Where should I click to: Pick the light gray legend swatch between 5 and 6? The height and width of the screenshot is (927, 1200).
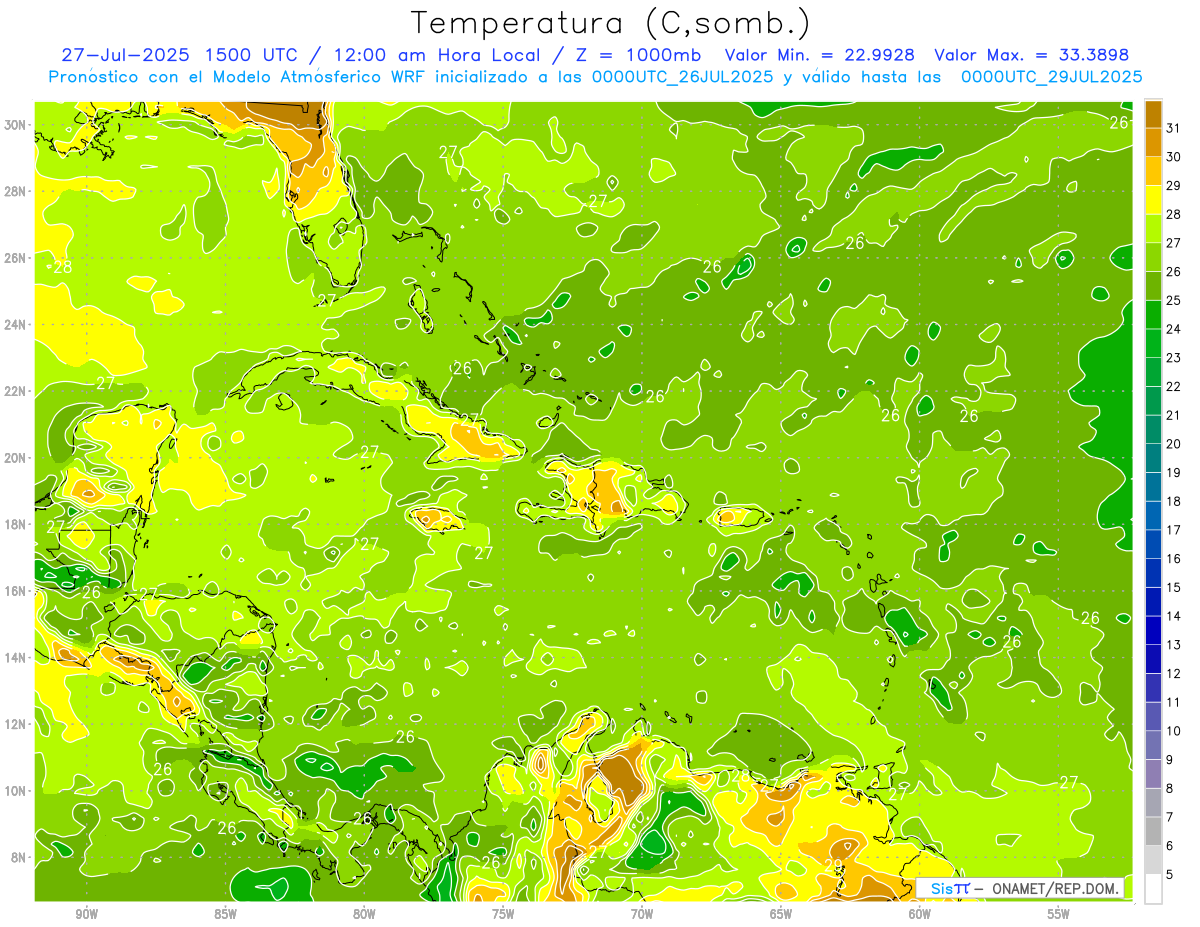(1153, 860)
